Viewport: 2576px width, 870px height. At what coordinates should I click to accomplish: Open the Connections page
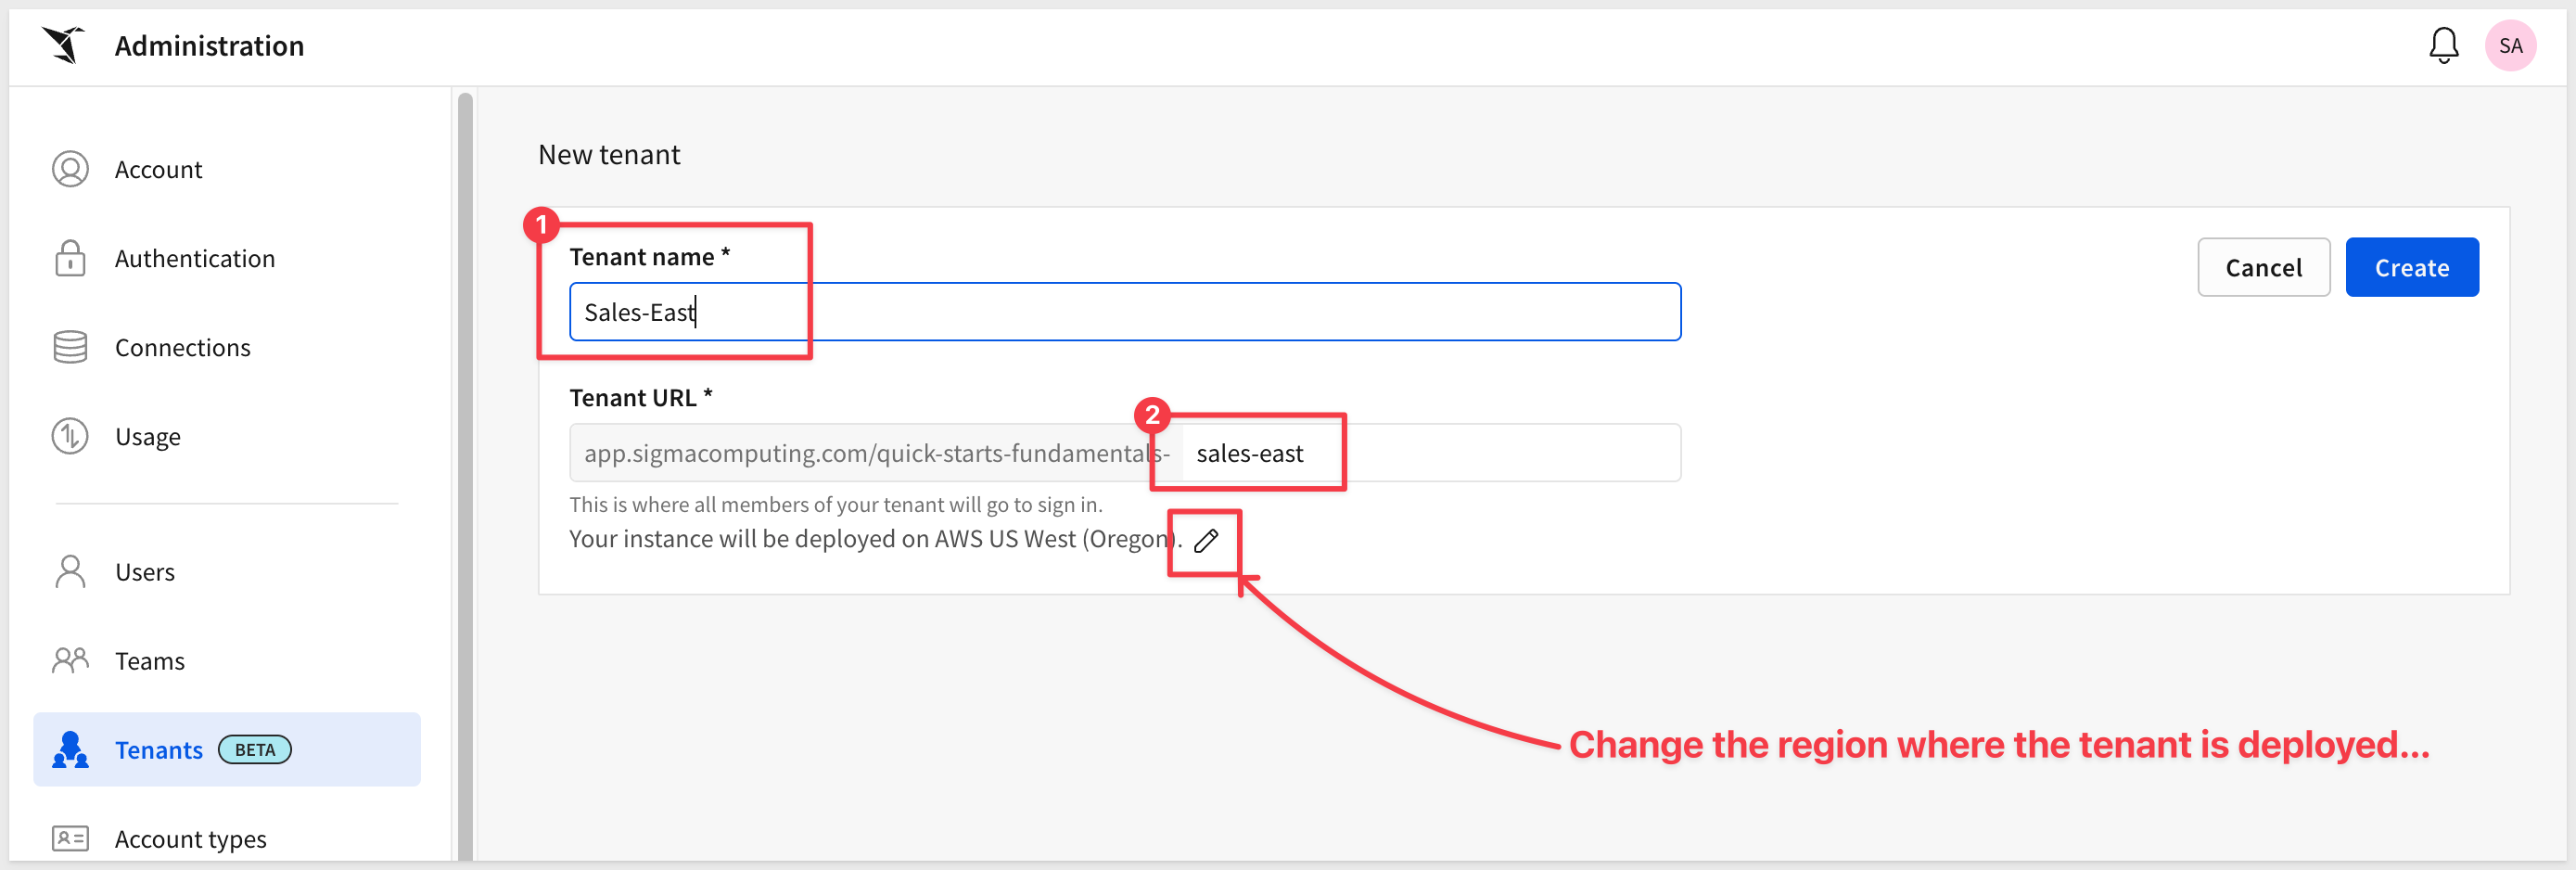182,347
